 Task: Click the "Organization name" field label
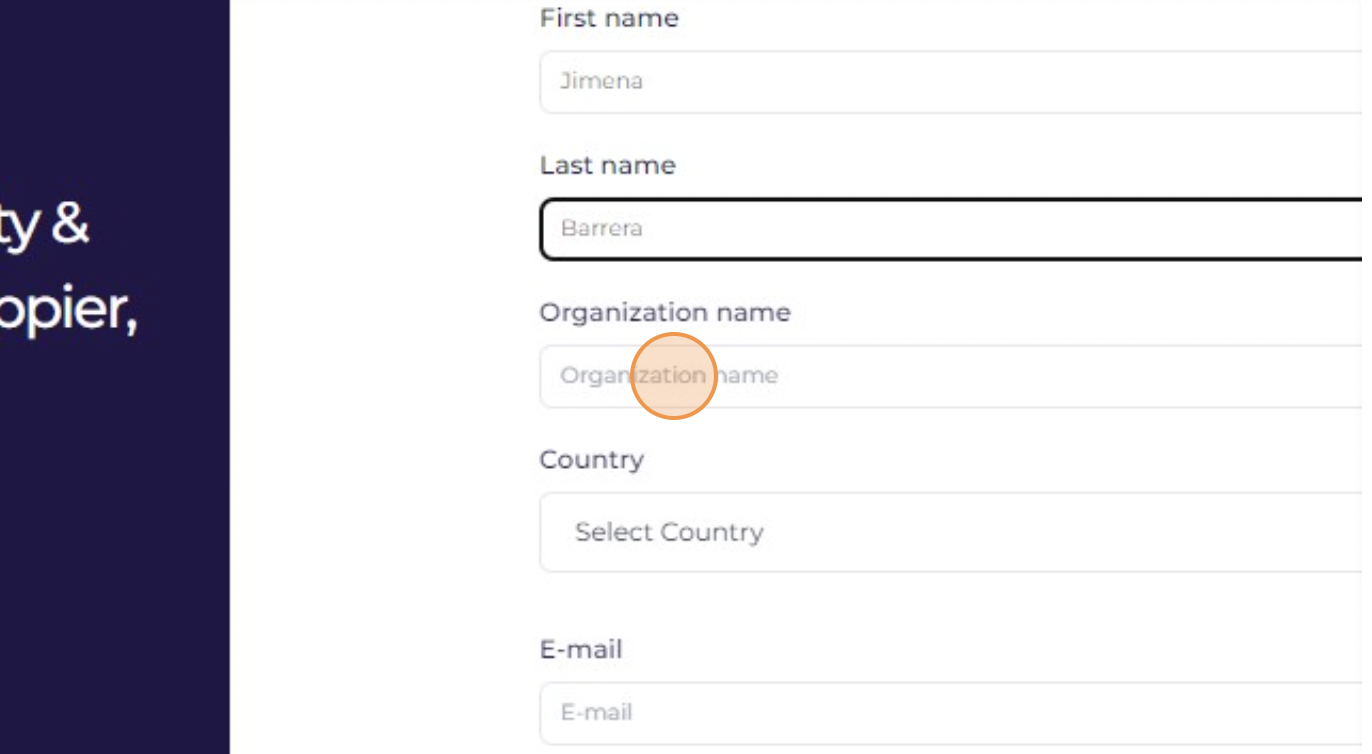665,312
